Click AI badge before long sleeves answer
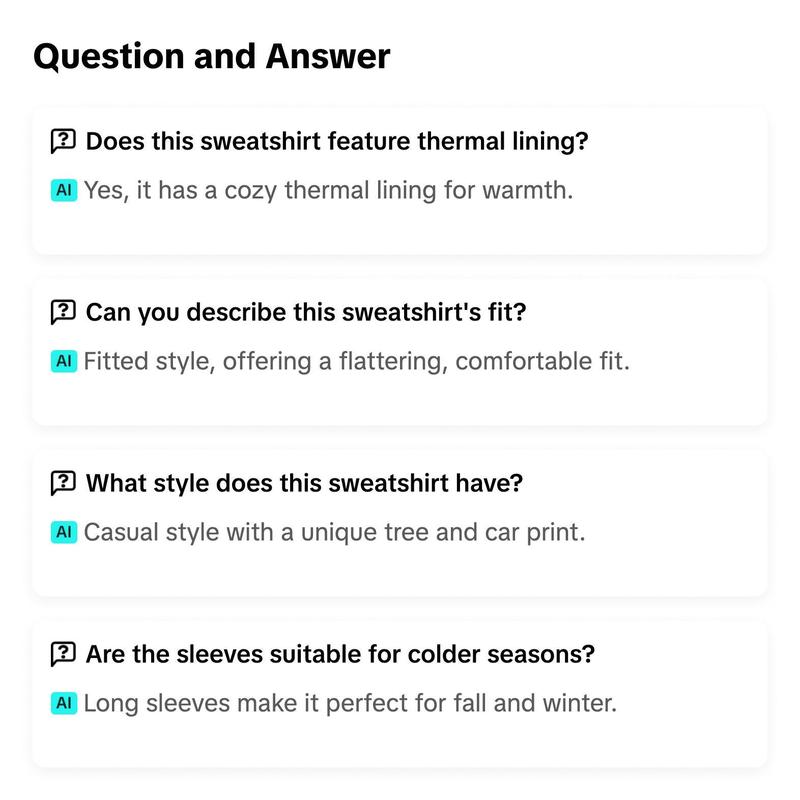The width and height of the screenshot is (800, 800). [x=64, y=703]
